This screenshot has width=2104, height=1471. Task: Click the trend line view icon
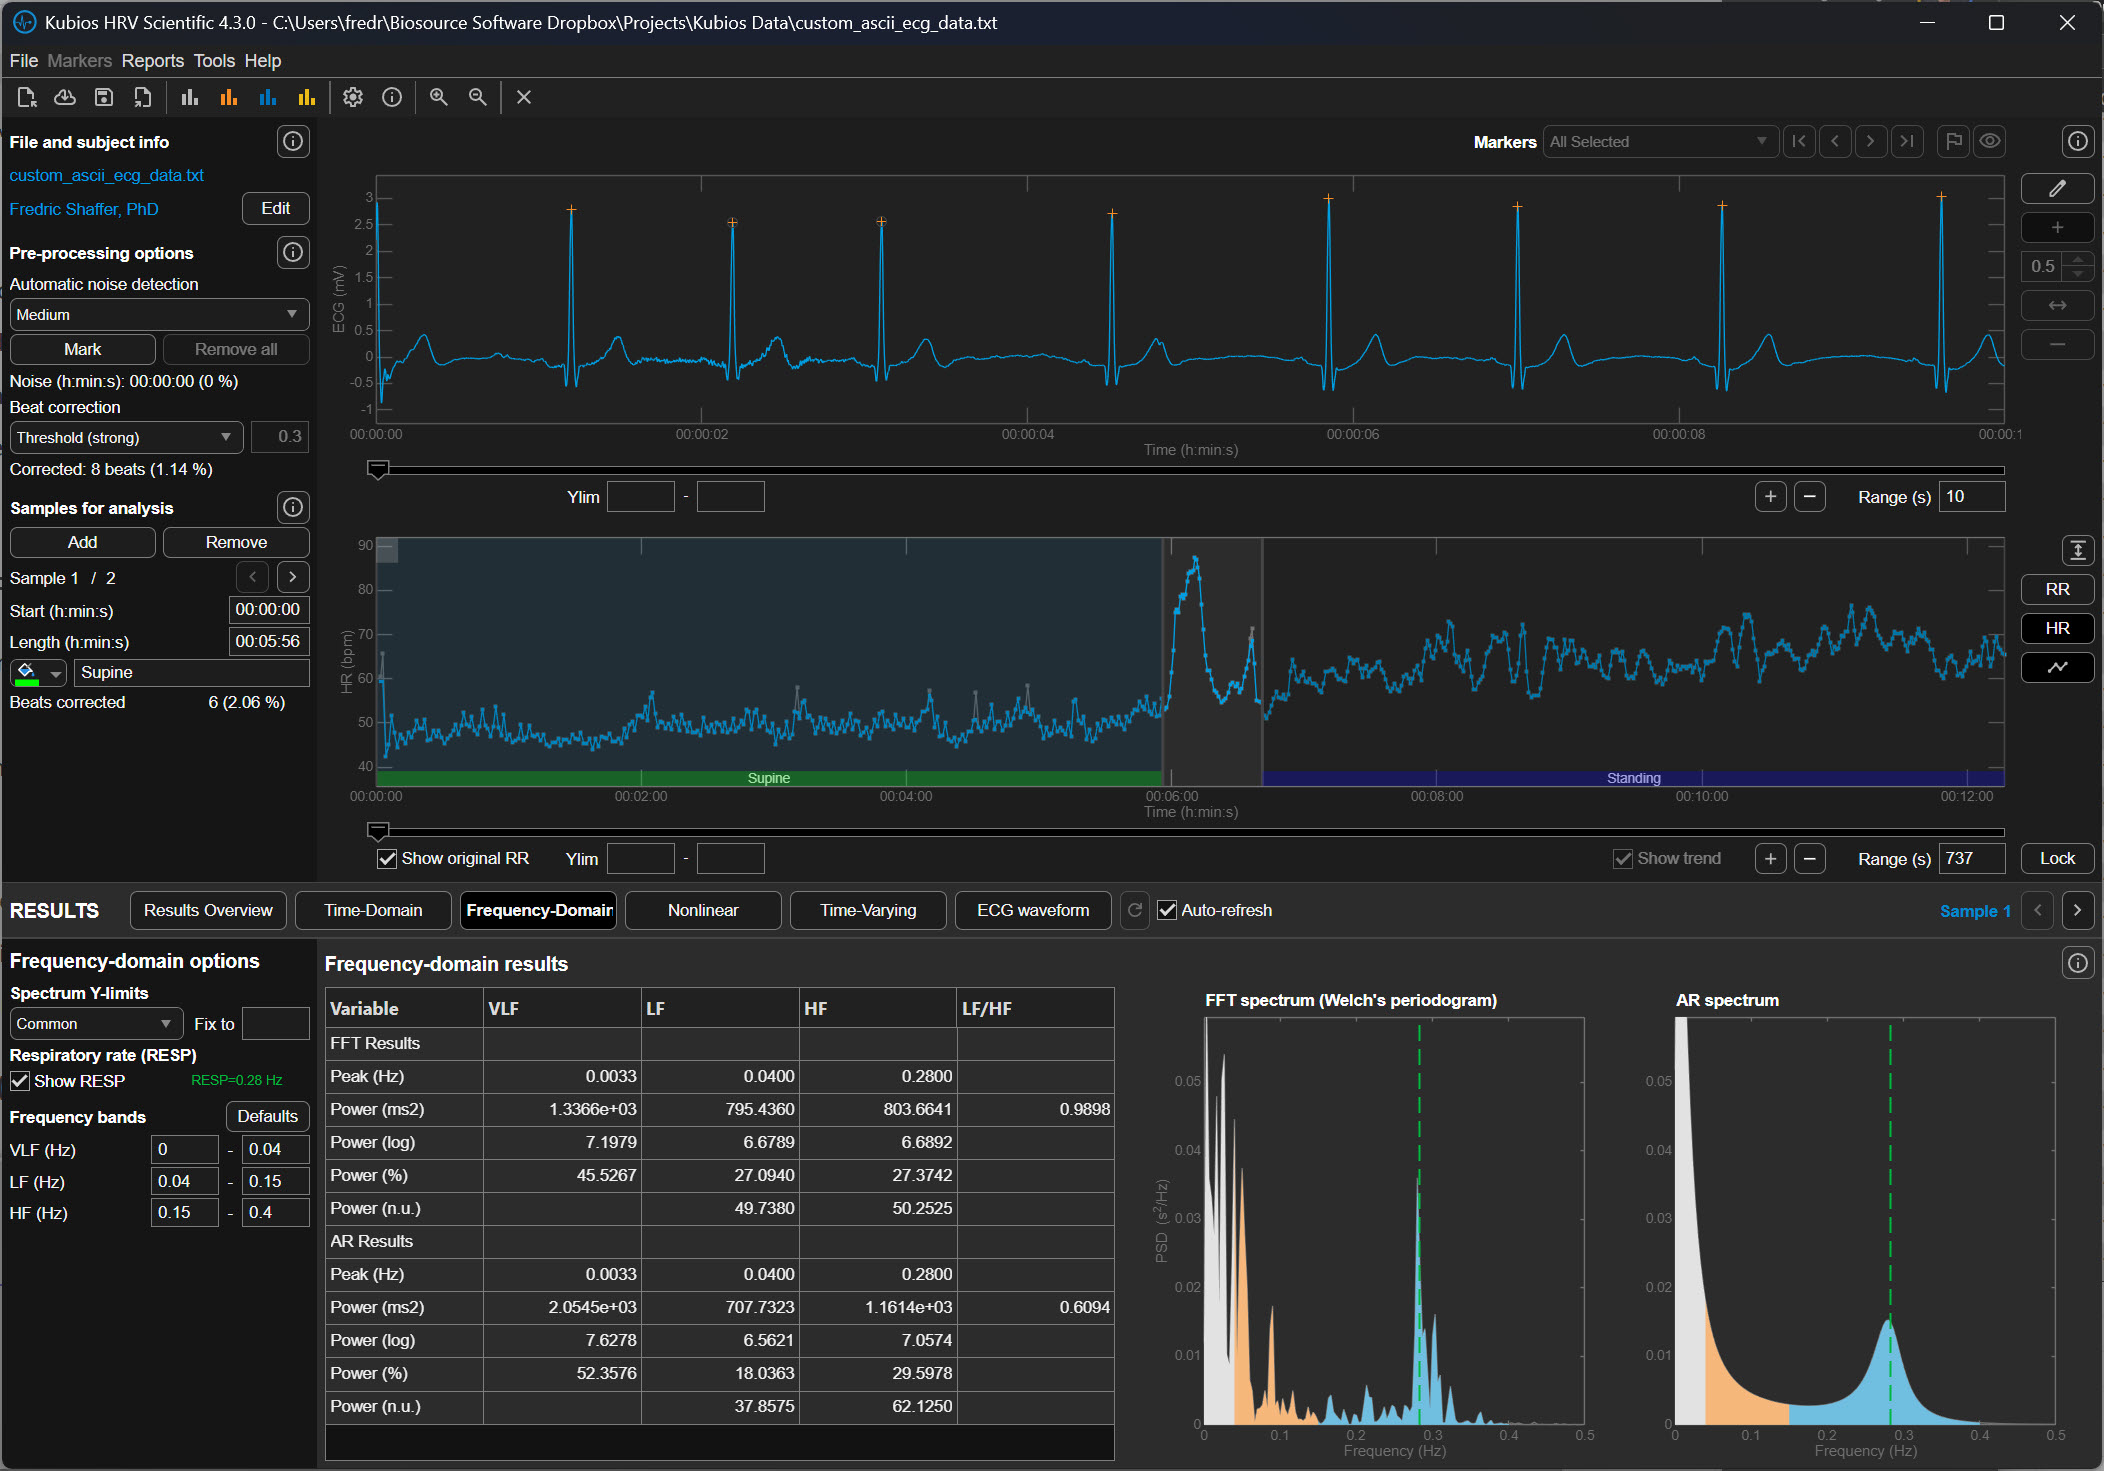click(x=2057, y=667)
